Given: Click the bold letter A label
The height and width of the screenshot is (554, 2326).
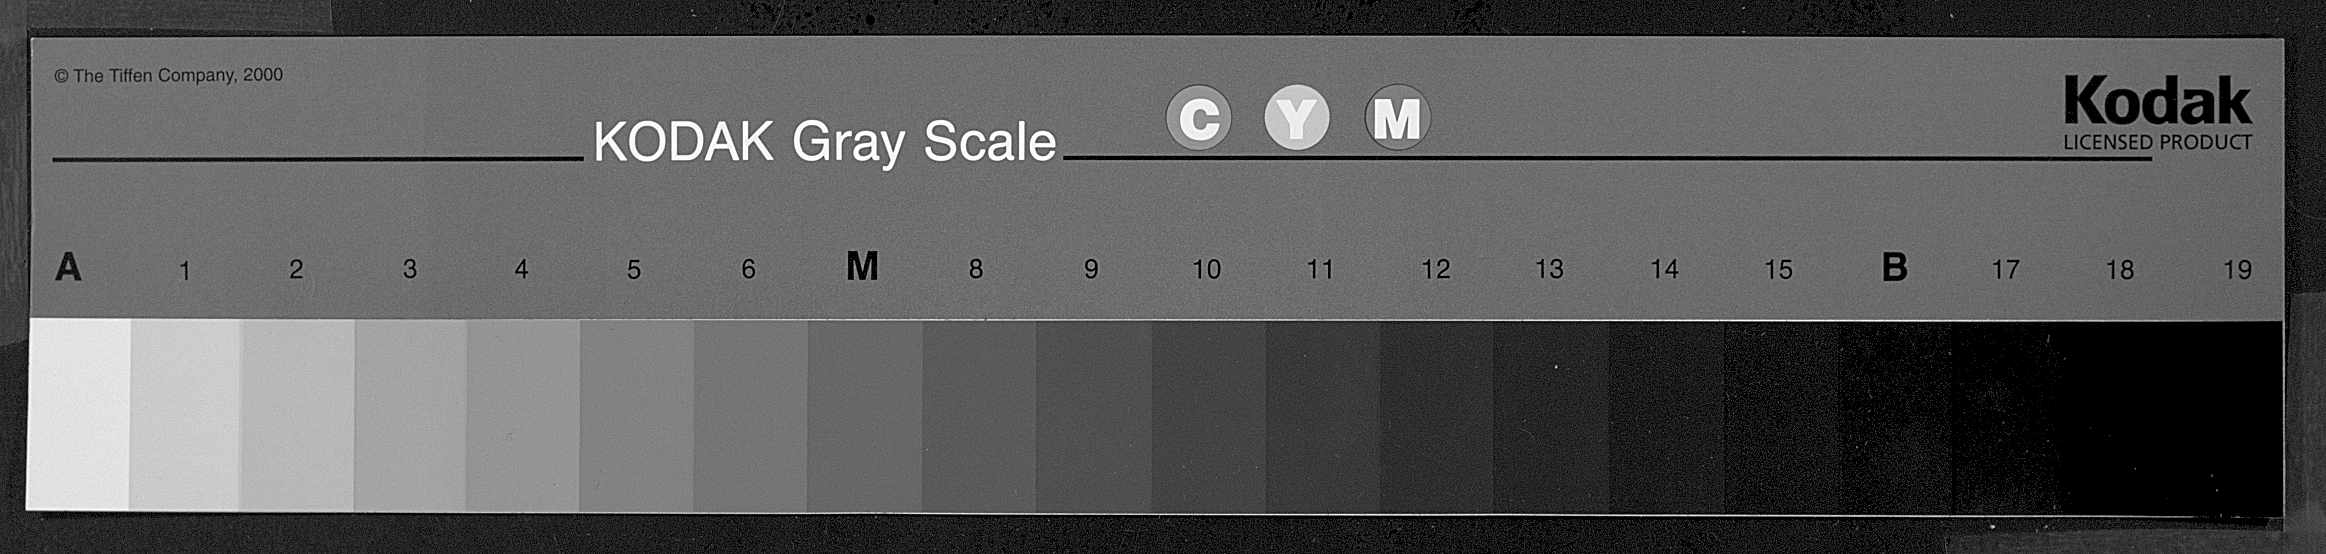Looking at the screenshot, I should pyautogui.click(x=68, y=267).
